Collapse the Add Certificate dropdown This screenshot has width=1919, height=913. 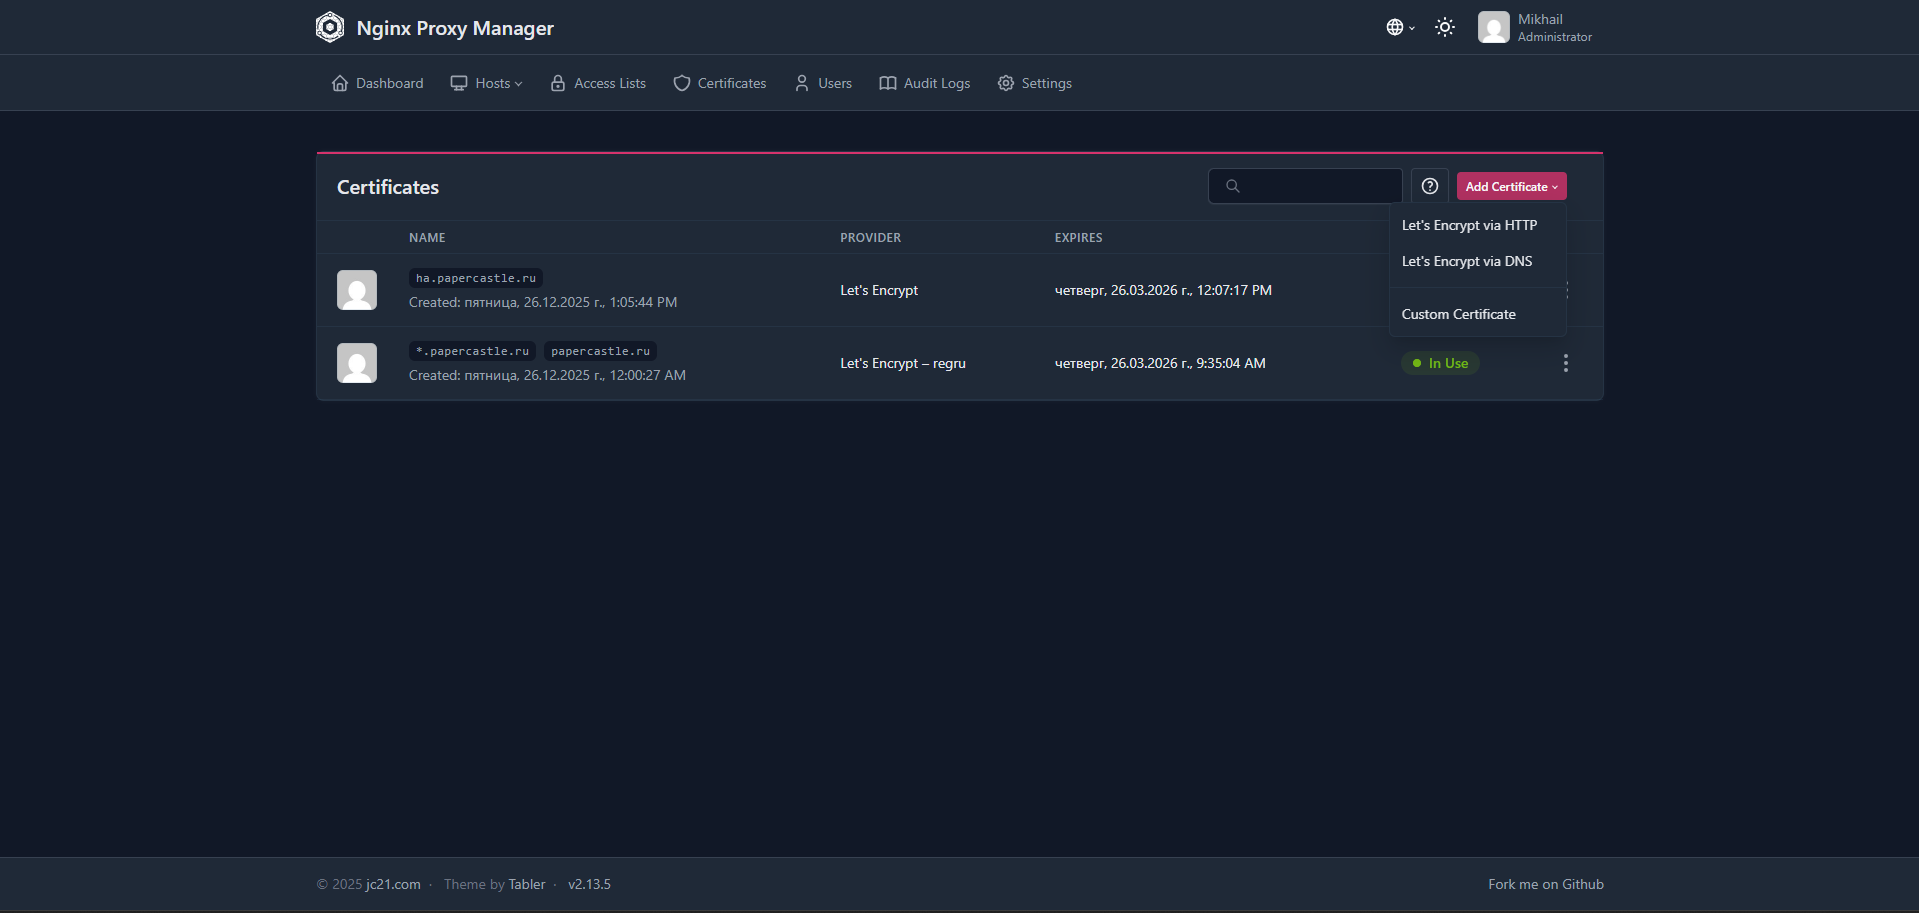(x=1511, y=186)
